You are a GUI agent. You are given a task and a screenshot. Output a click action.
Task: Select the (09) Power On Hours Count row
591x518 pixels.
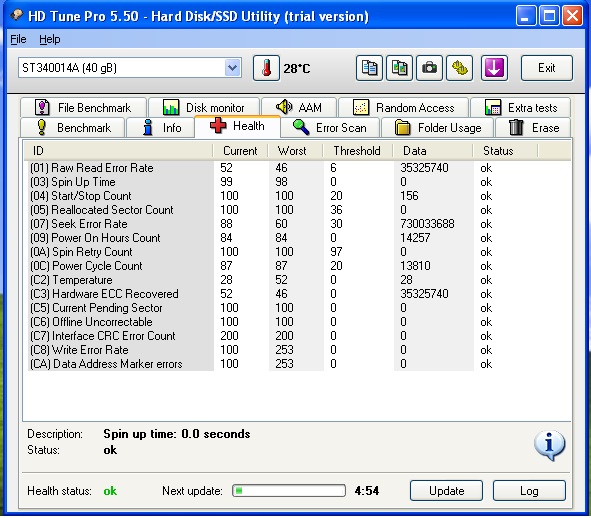[299, 238]
